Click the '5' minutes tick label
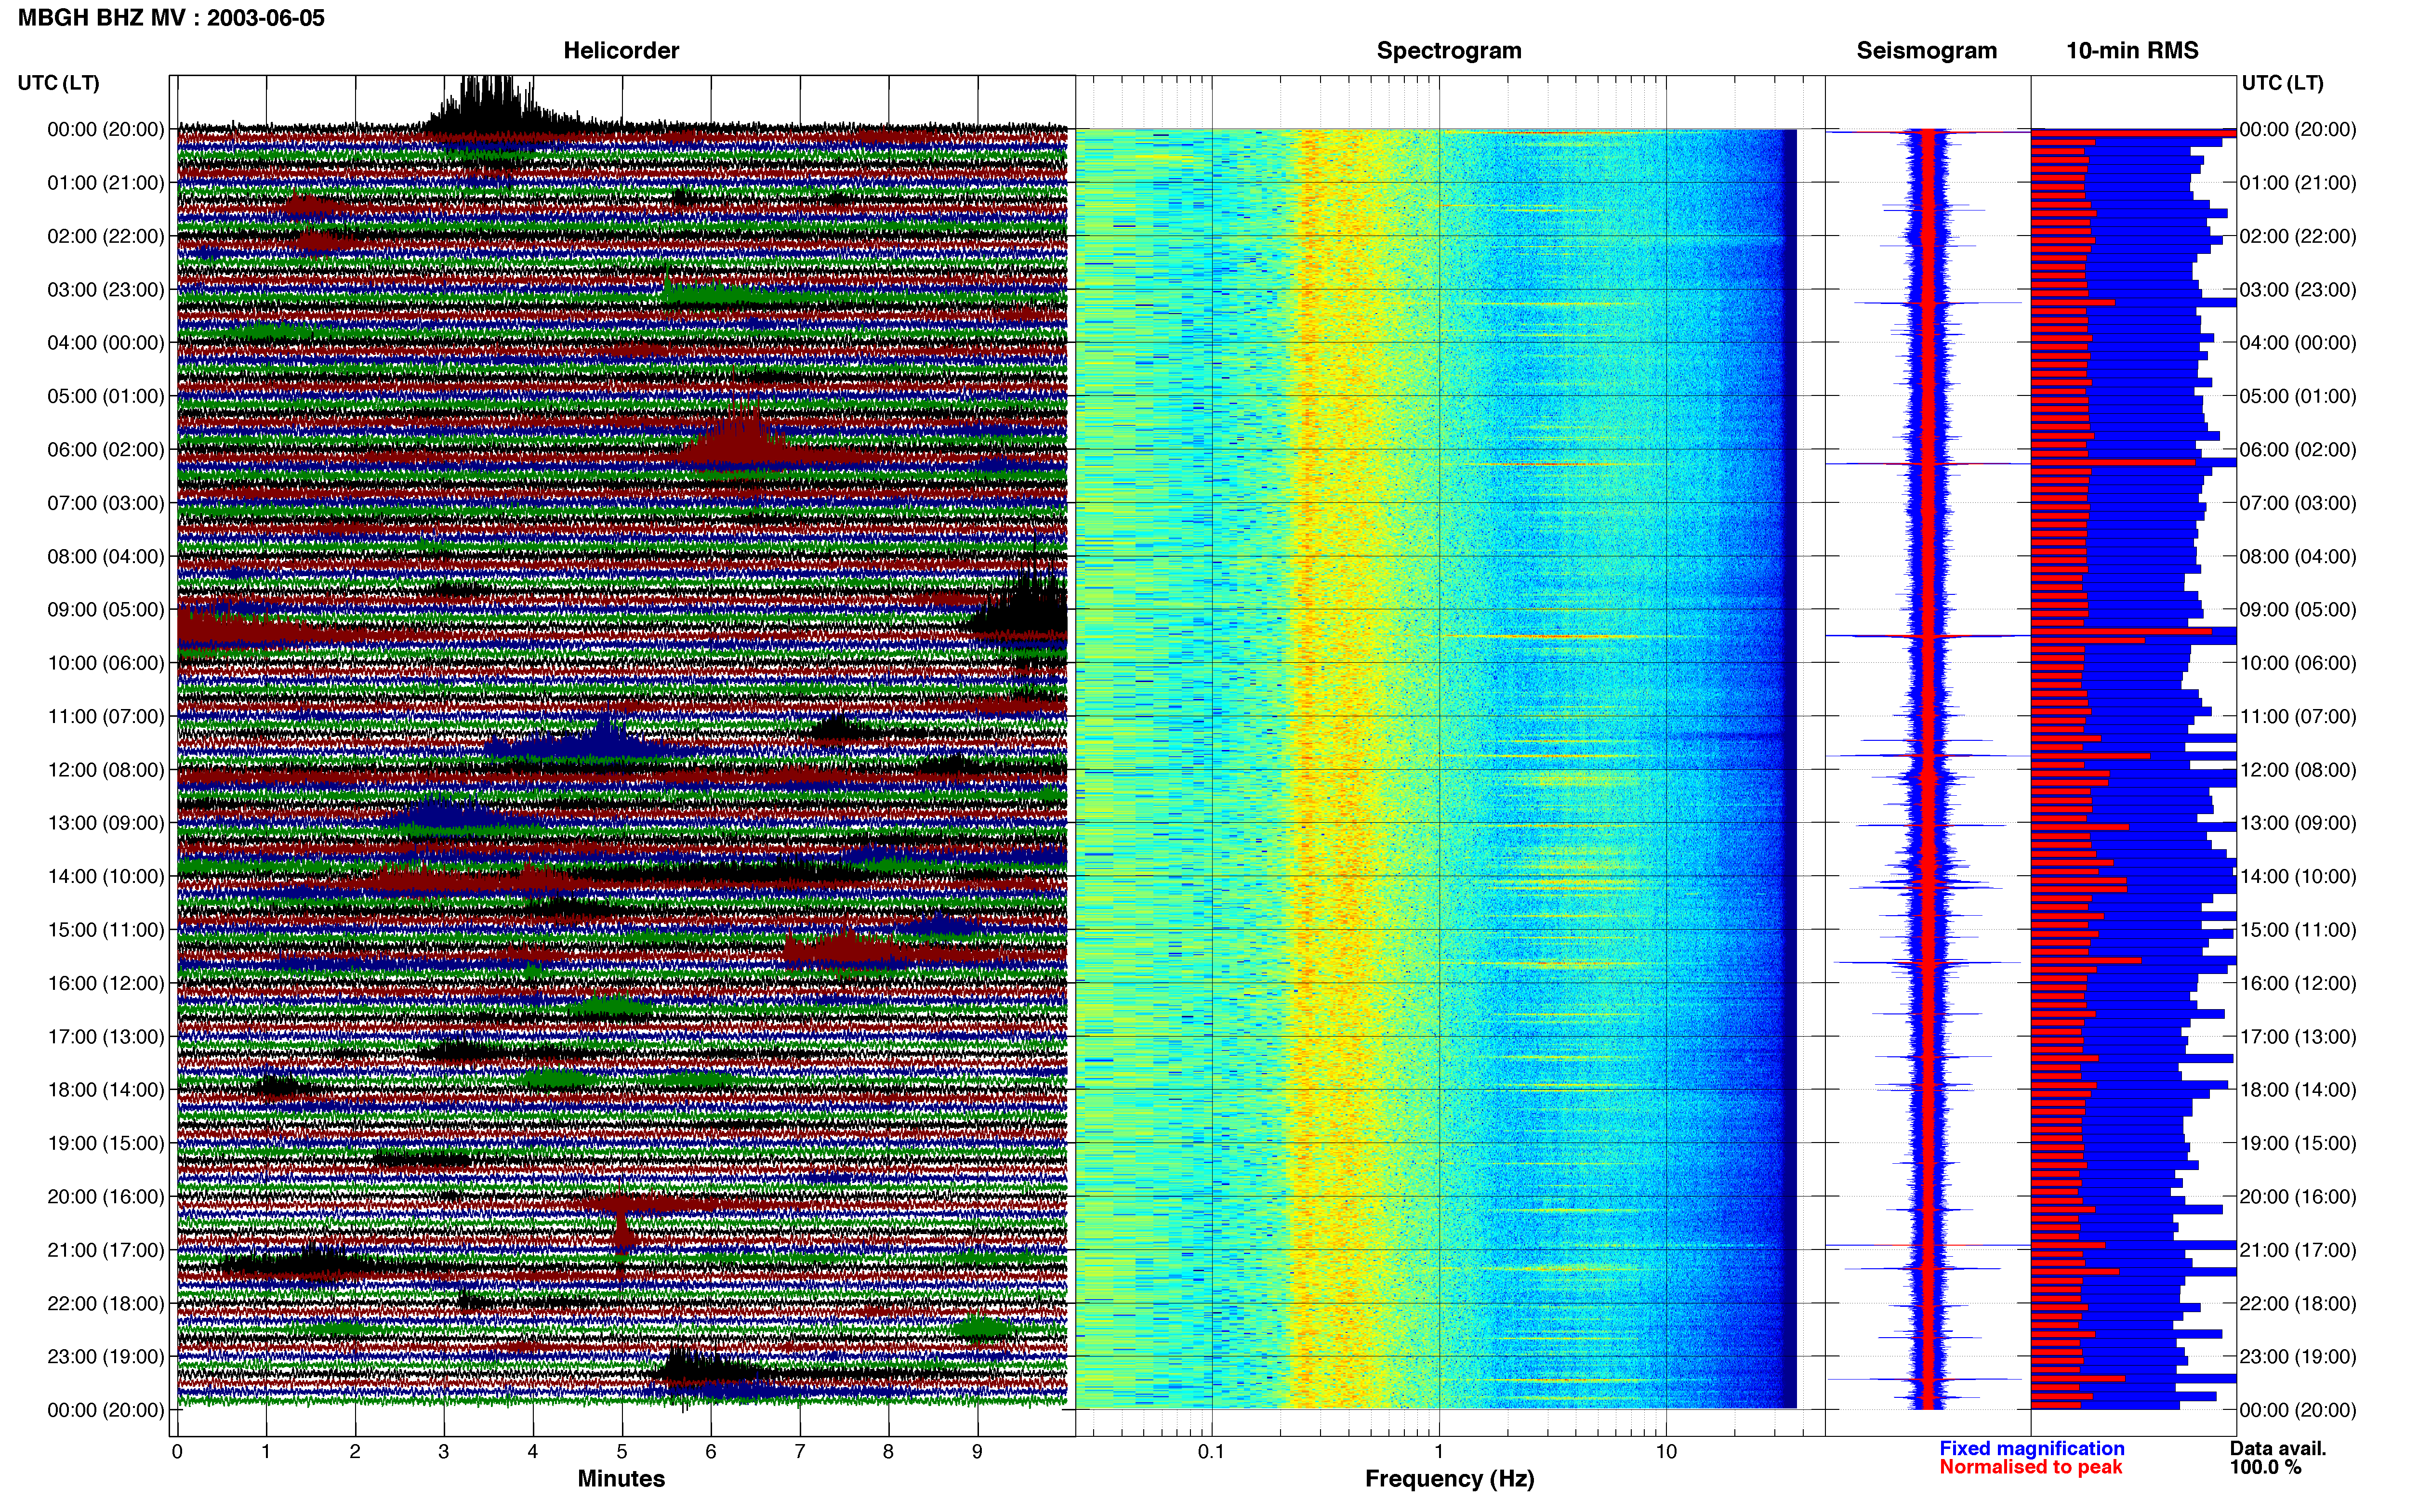 (x=622, y=1451)
